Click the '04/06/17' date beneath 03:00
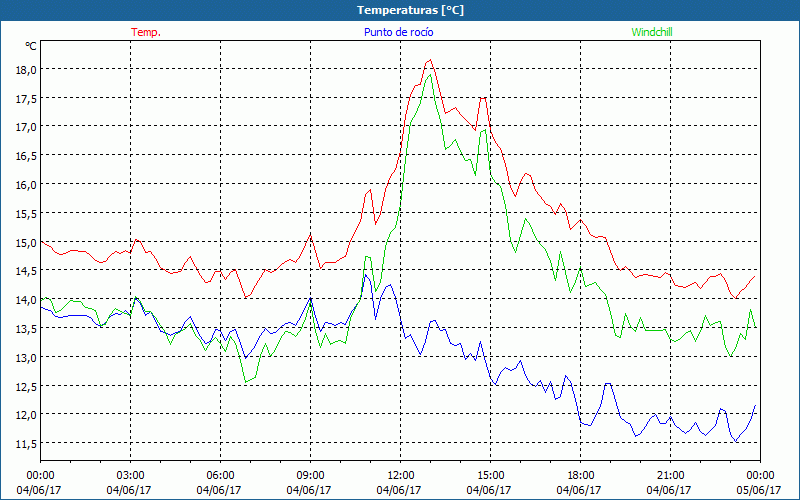Screen dimensions: 800x500 (129, 490)
